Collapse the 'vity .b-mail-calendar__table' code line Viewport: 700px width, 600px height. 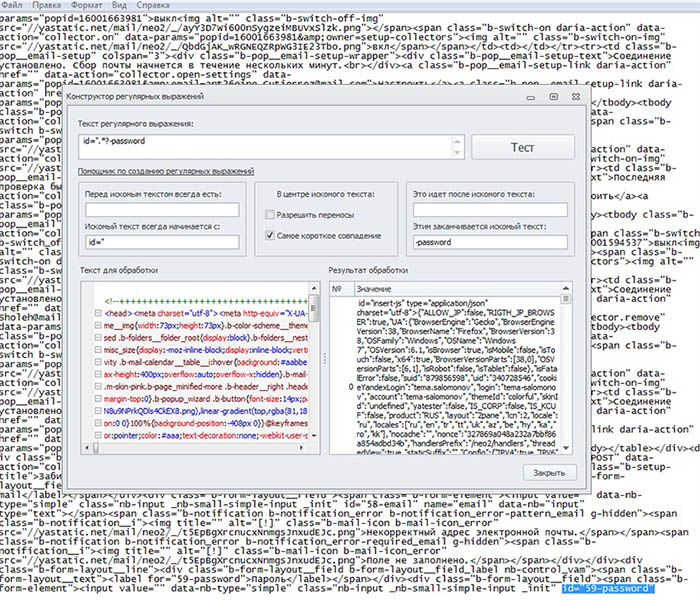(98, 362)
